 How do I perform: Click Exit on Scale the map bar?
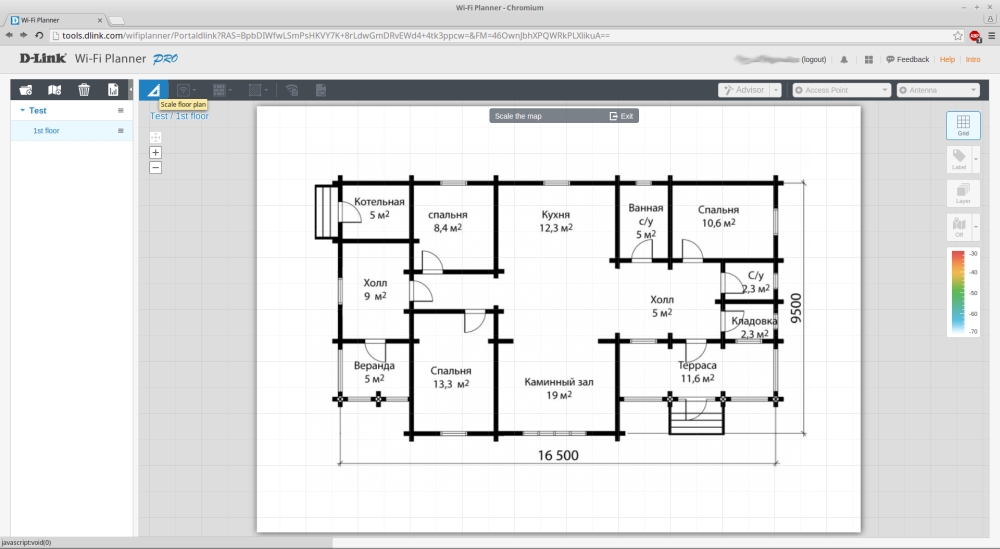click(x=621, y=116)
